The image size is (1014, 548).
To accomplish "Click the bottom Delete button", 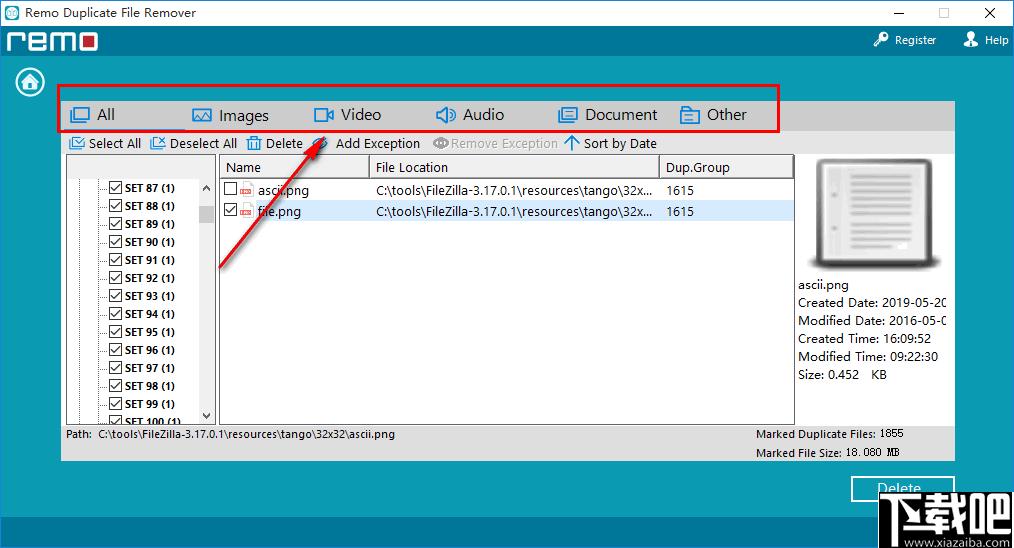I will pyautogui.click(x=902, y=488).
